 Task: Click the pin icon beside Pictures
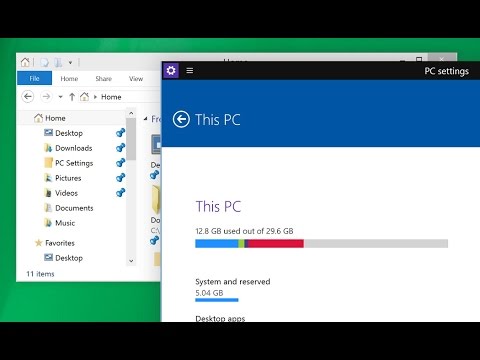120,177
